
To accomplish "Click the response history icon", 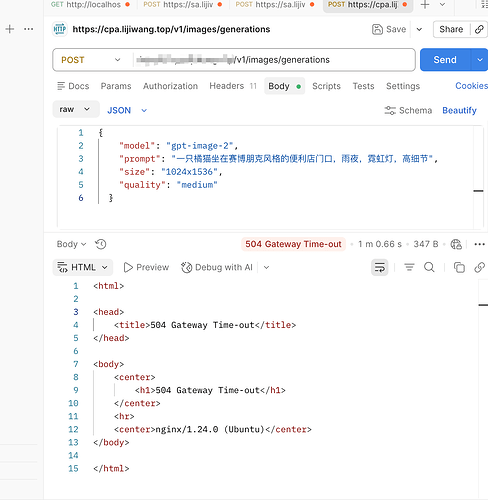I will (x=101, y=244).
